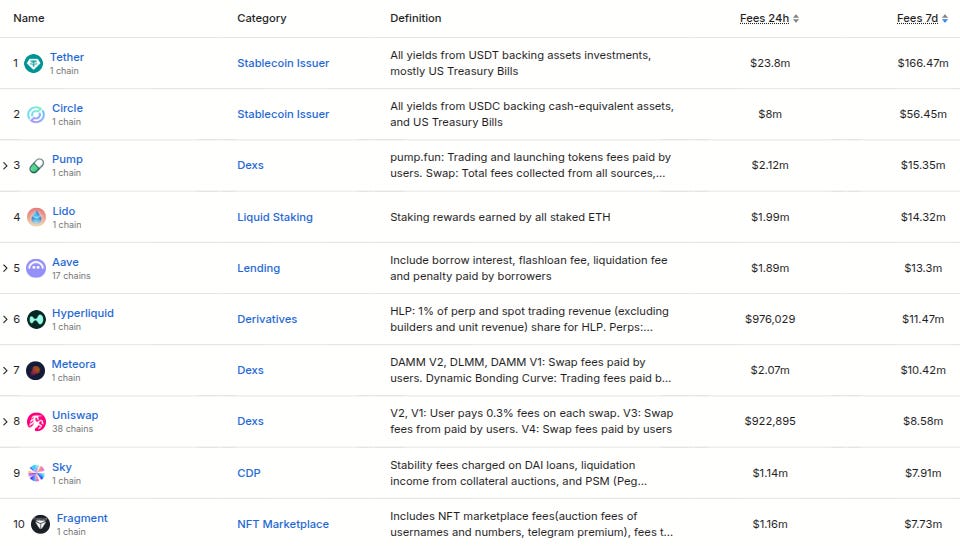960x546 pixels.
Task: Open the Fragment protocol link
Action: (82, 518)
